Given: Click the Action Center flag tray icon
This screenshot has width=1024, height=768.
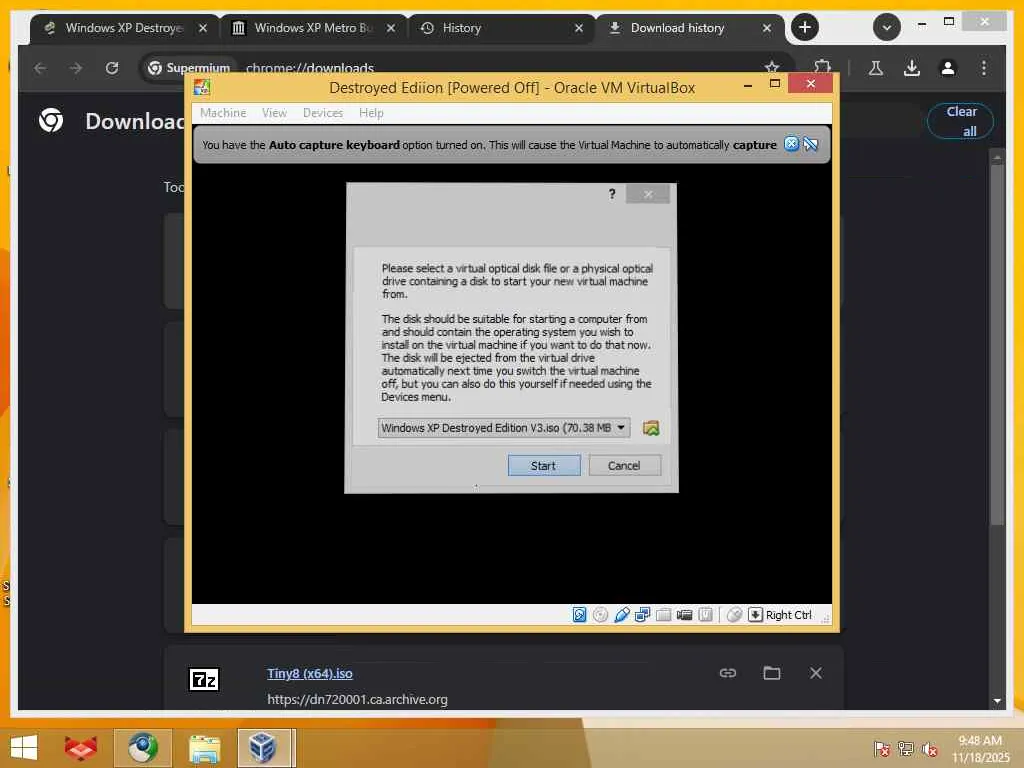Looking at the screenshot, I should [x=882, y=749].
